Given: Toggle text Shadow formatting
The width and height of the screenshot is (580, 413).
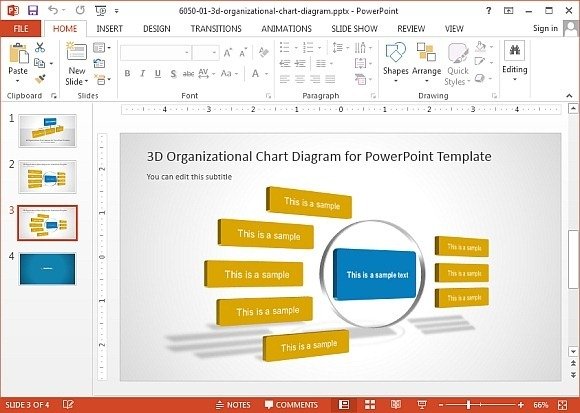Looking at the screenshot, I should pyautogui.click(x=173, y=74).
